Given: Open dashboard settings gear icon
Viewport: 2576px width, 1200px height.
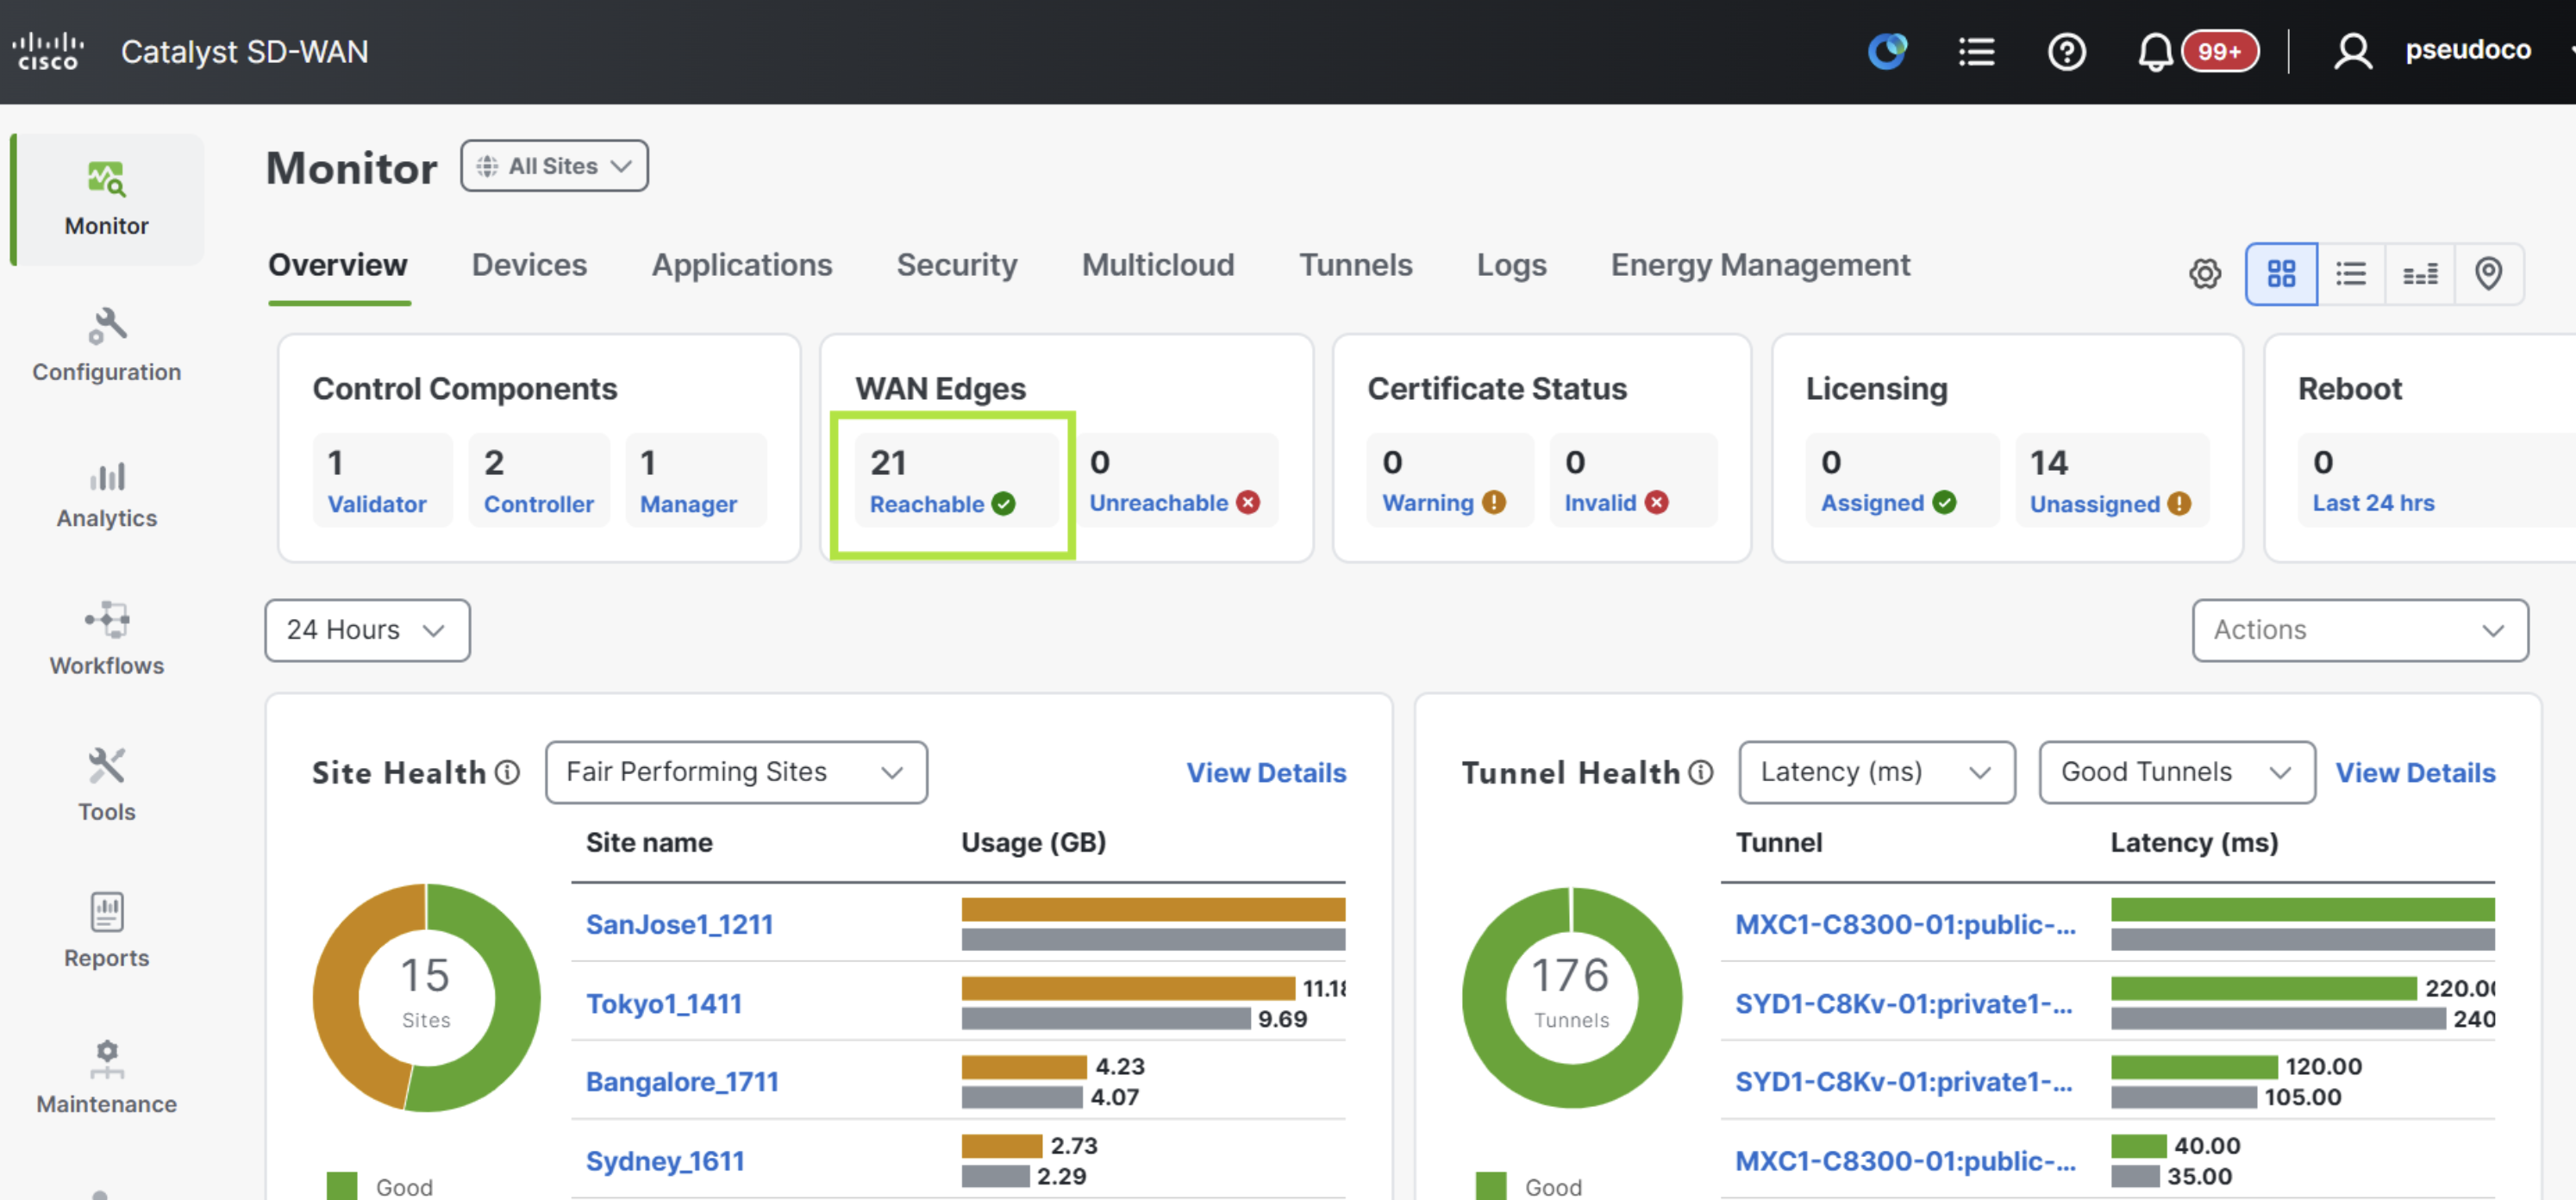Looking at the screenshot, I should tap(2204, 273).
